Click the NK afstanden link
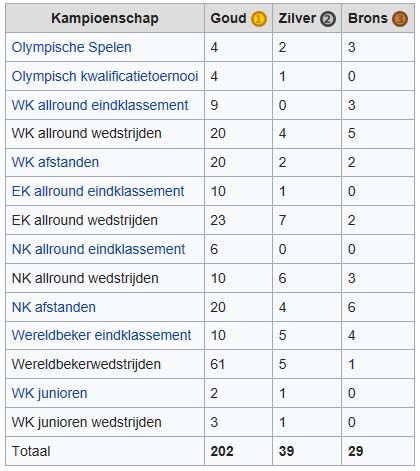Viewport: 420px width, 471px height. click(x=54, y=307)
